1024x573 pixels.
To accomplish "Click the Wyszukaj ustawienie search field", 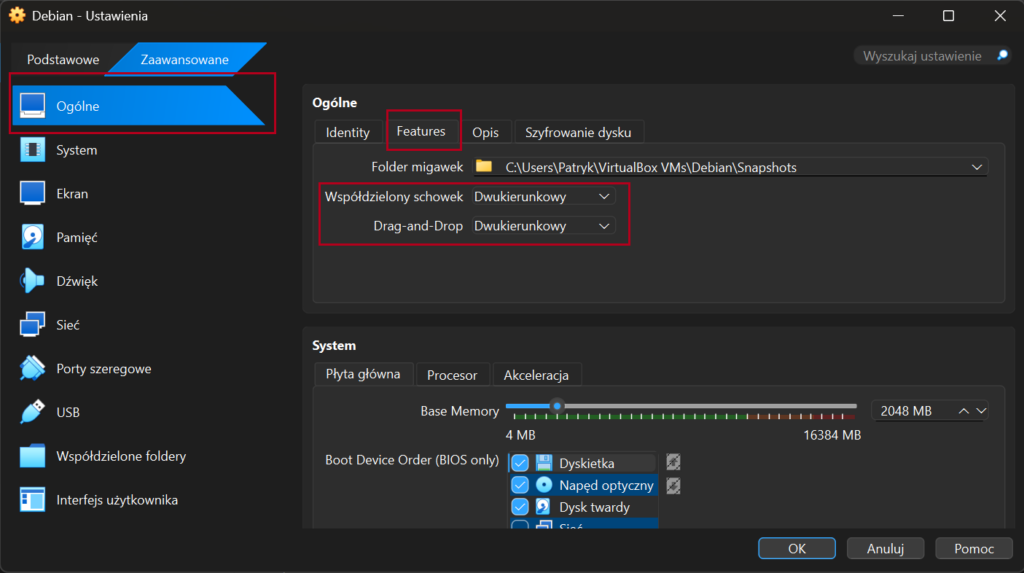I will (922, 56).
